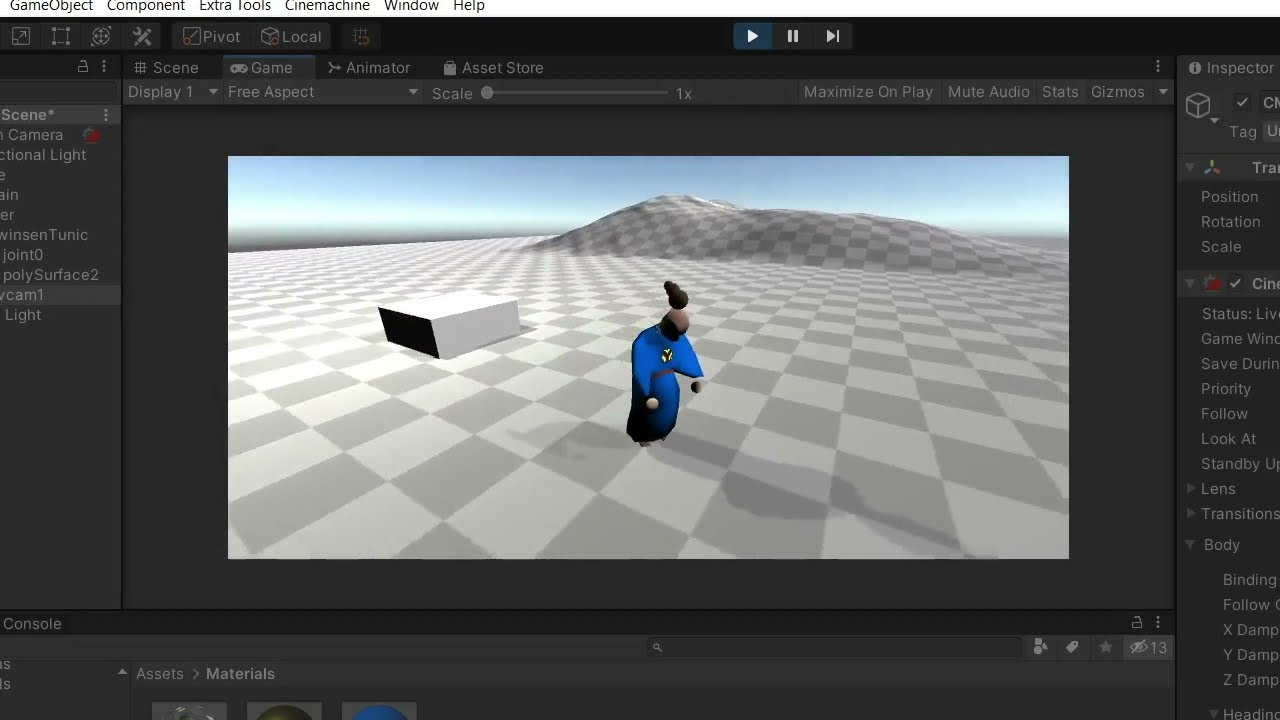This screenshot has height=720, width=1280.
Task: Click the Materials breadcrumb
Action: pyautogui.click(x=240, y=674)
